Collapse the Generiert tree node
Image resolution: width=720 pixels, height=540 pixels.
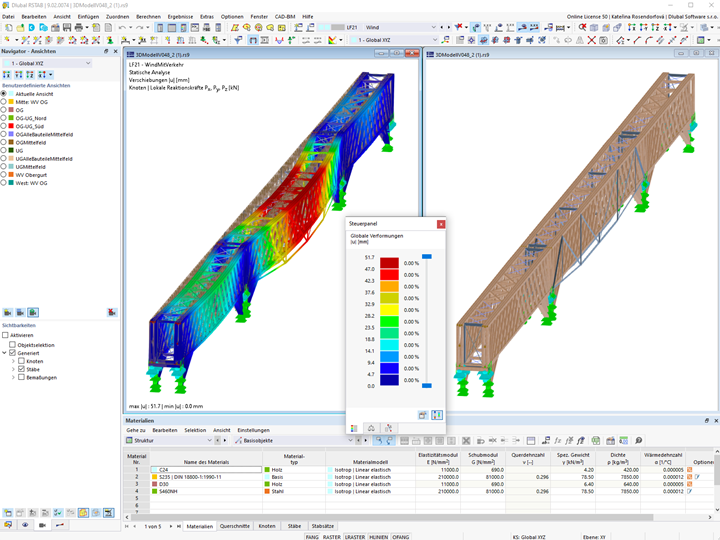[5, 353]
